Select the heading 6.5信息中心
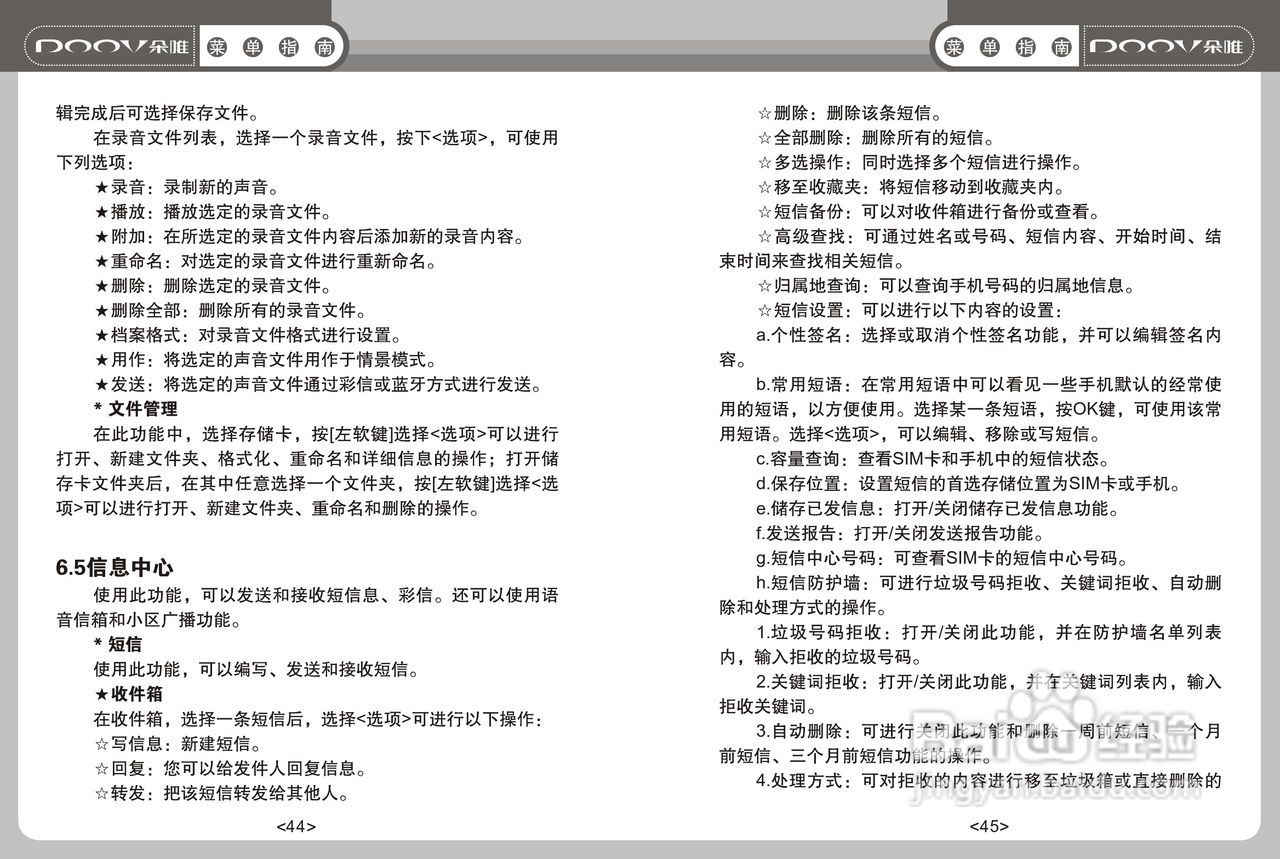 (115, 569)
